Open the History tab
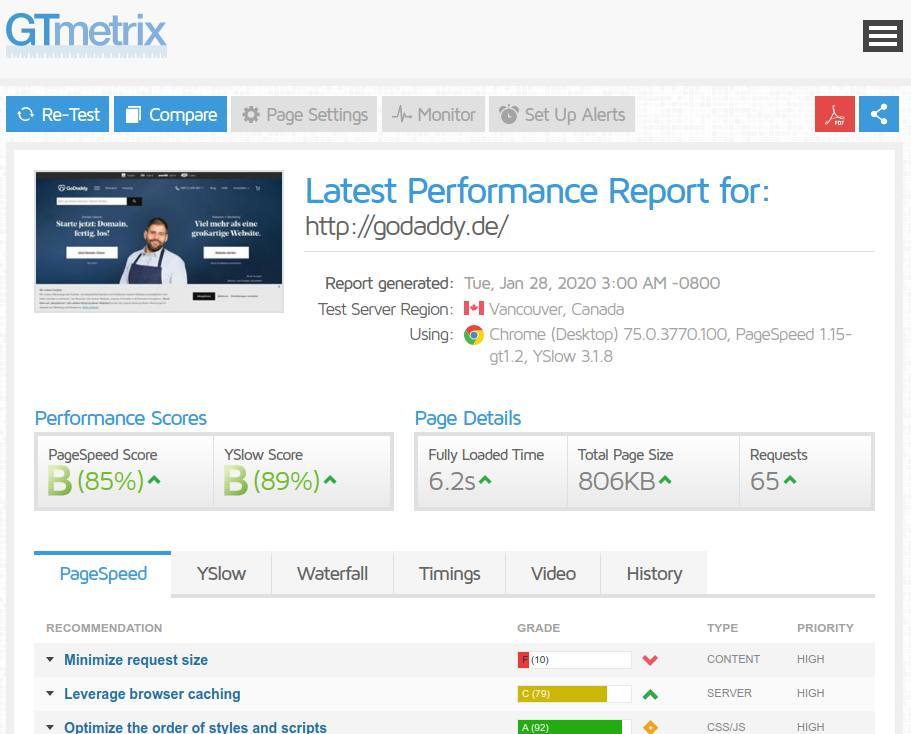Viewport: 911px width, 734px height. point(654,574)
